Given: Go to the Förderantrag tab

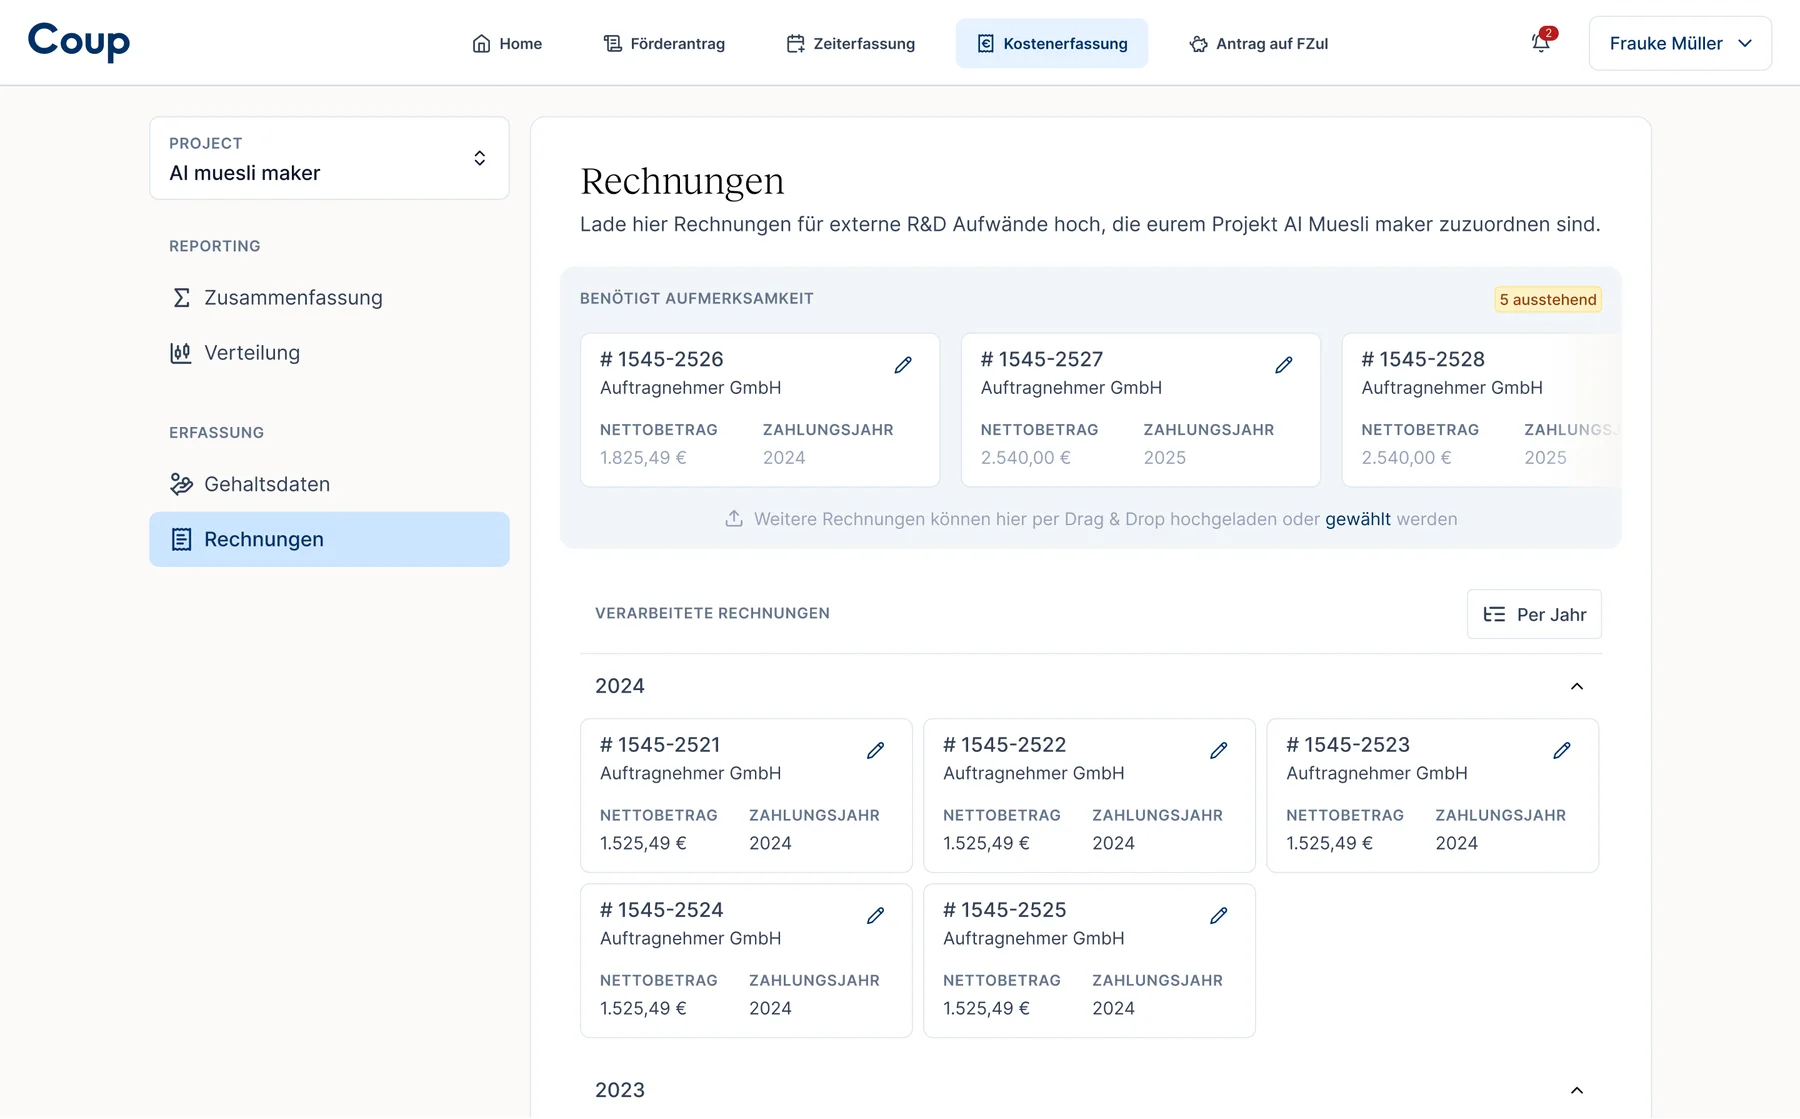Looking at the screenshot, I should point(664,43).
